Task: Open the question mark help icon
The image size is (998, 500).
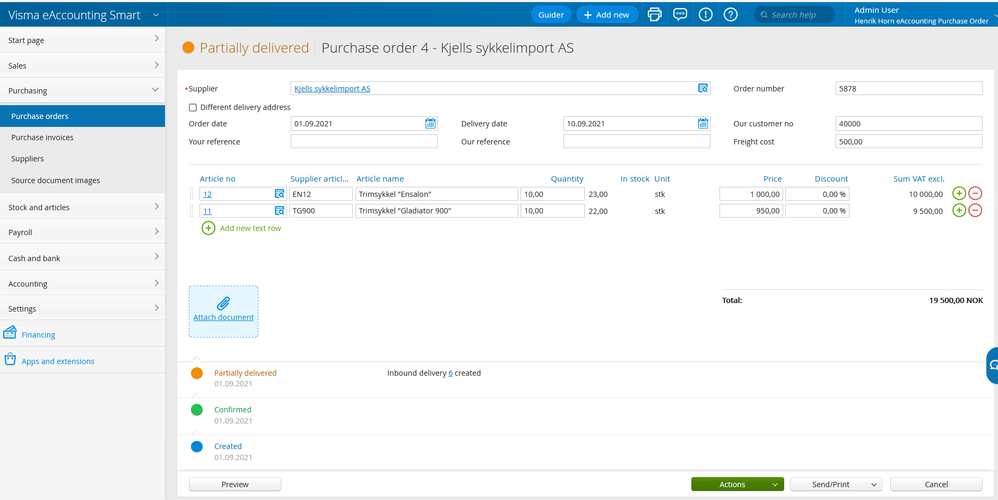Action: coord(731,15)
